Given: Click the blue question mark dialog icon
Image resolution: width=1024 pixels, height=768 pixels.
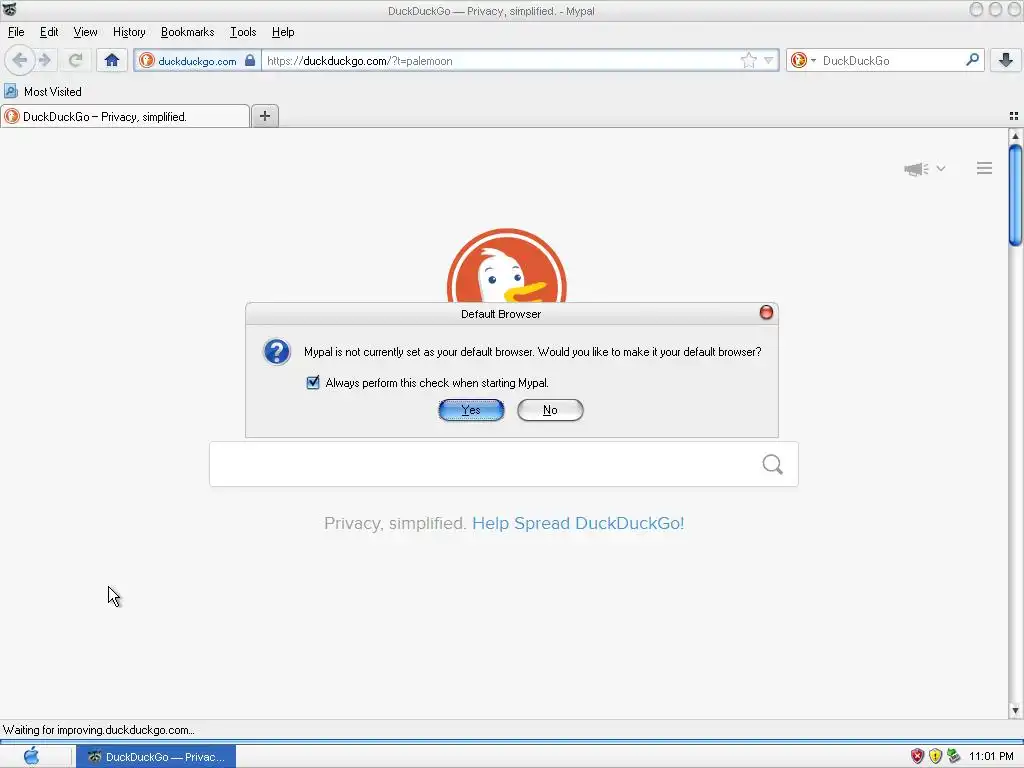Looking at the screenshot, I should tap(277, 351).
